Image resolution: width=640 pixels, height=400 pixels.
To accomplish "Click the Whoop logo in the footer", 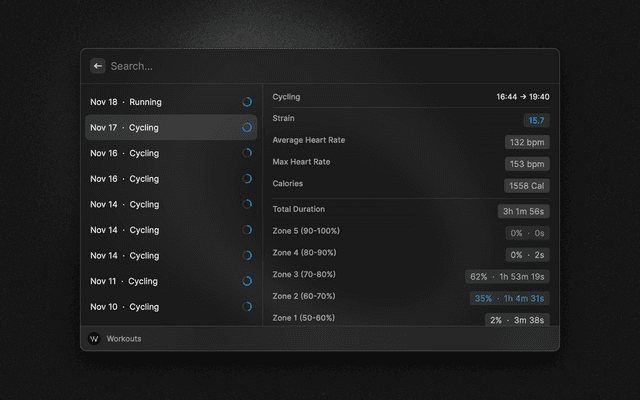I will [94, 339].
